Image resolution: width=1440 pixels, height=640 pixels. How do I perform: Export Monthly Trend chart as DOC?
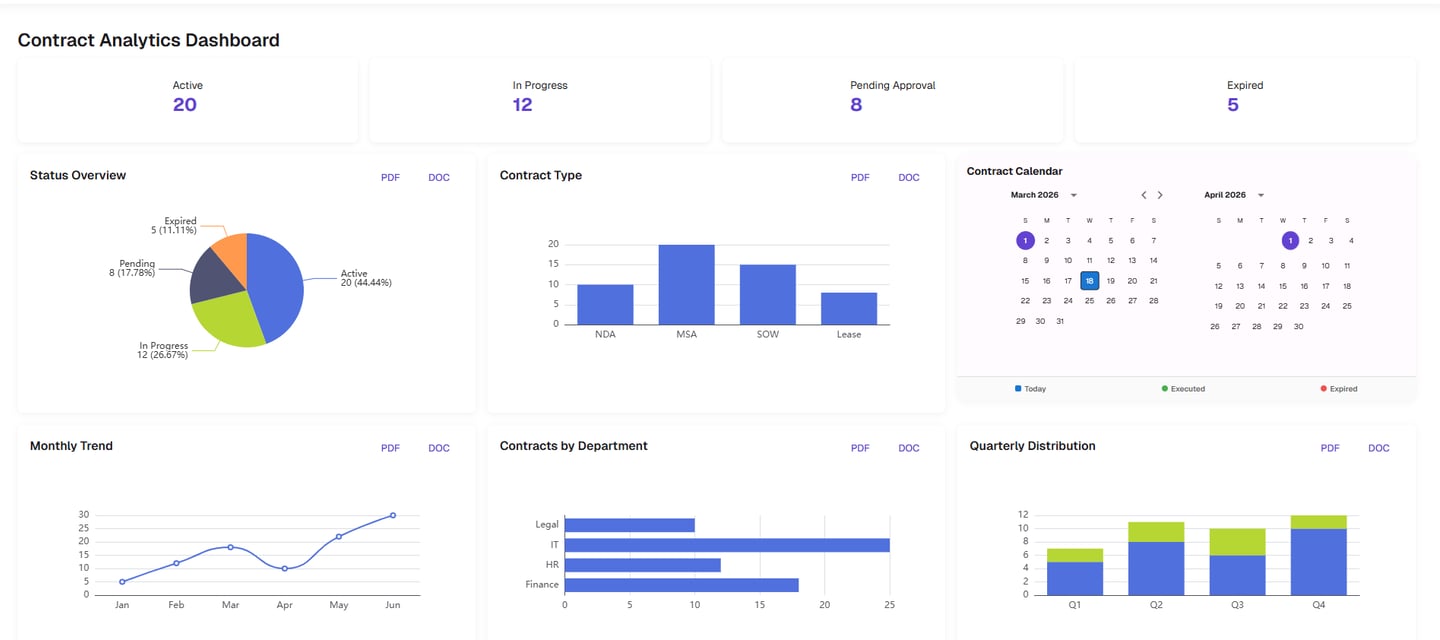click(439, 448)
